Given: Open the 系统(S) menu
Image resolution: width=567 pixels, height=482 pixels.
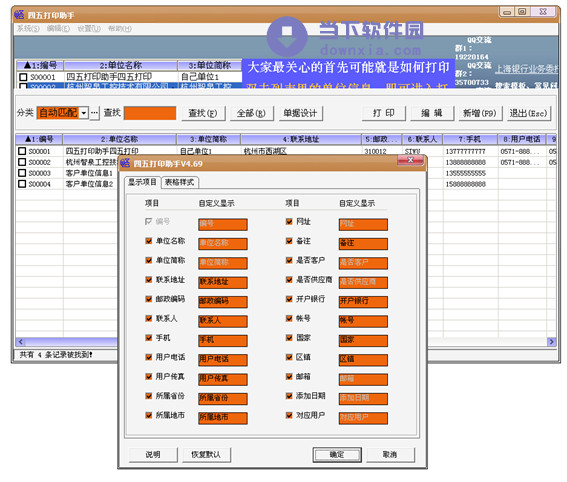Looking at the screenshot, I should pos(28,29).
